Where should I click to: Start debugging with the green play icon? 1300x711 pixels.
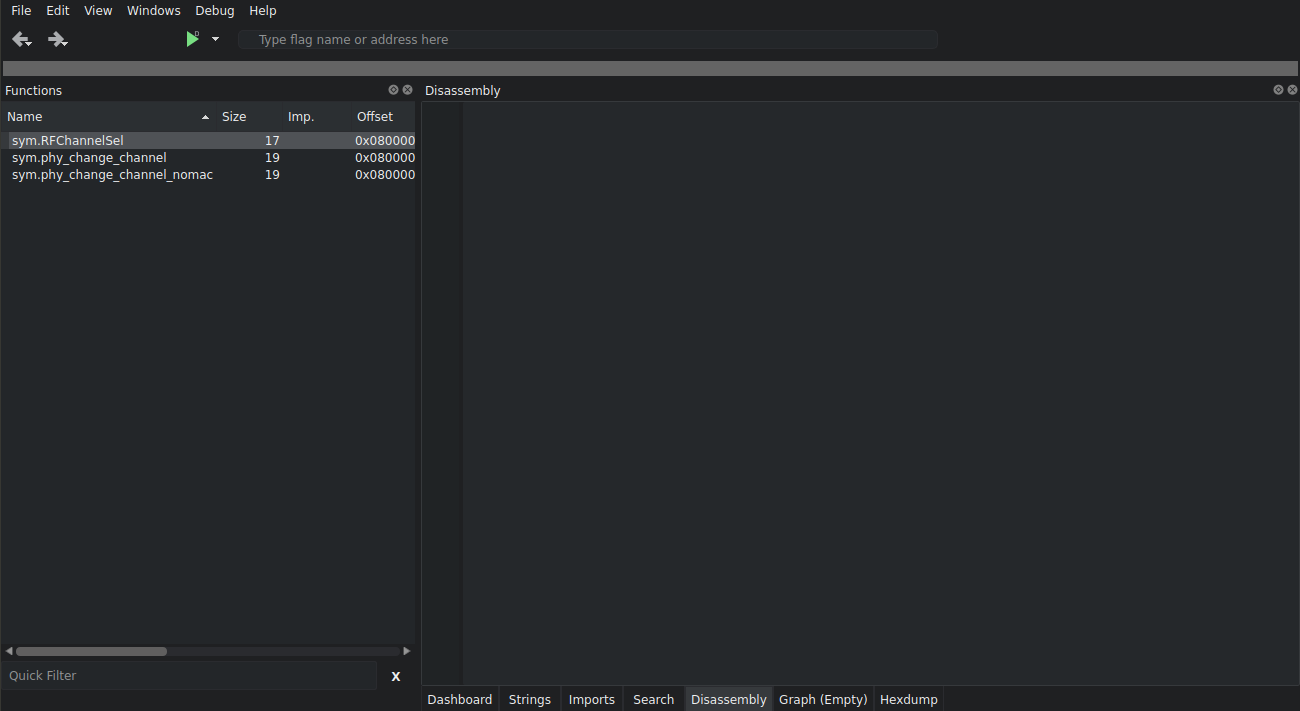point(192,38)
